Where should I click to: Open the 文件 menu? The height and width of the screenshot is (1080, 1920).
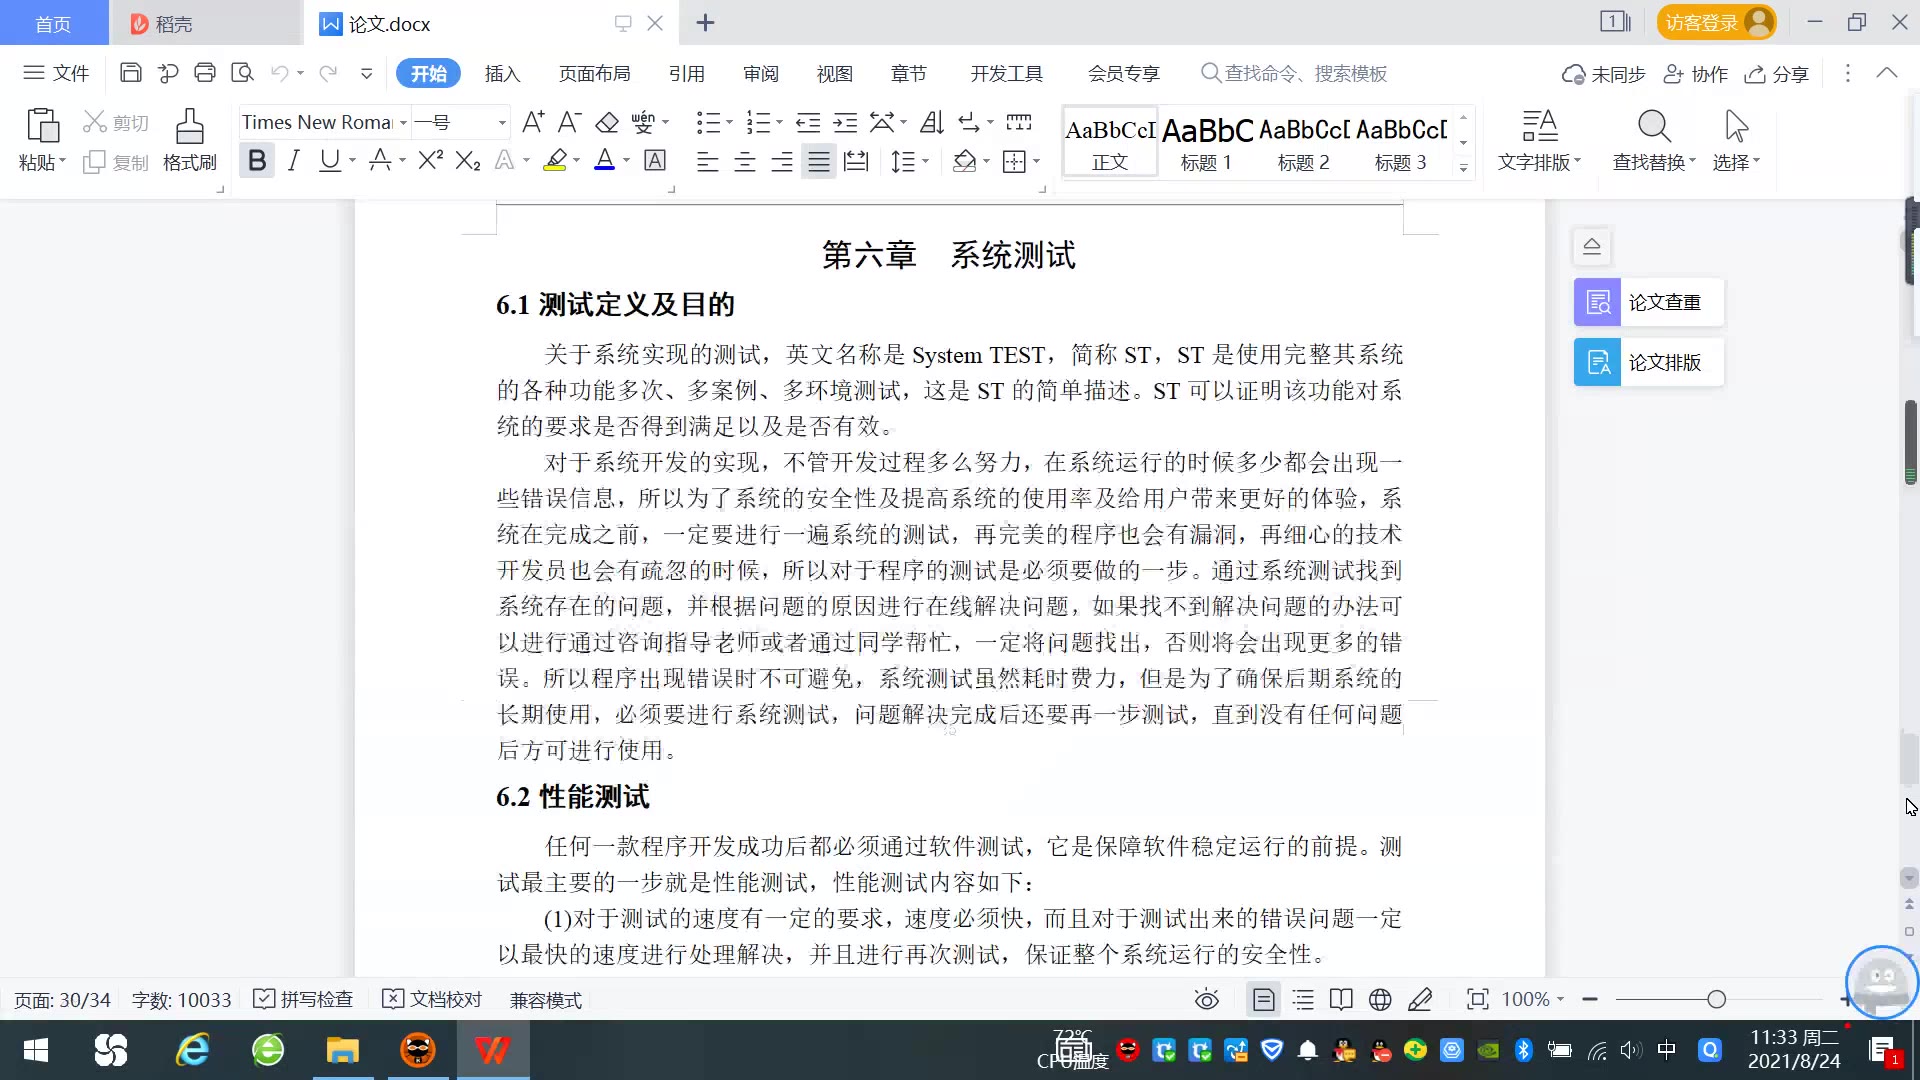pos(57,73)
